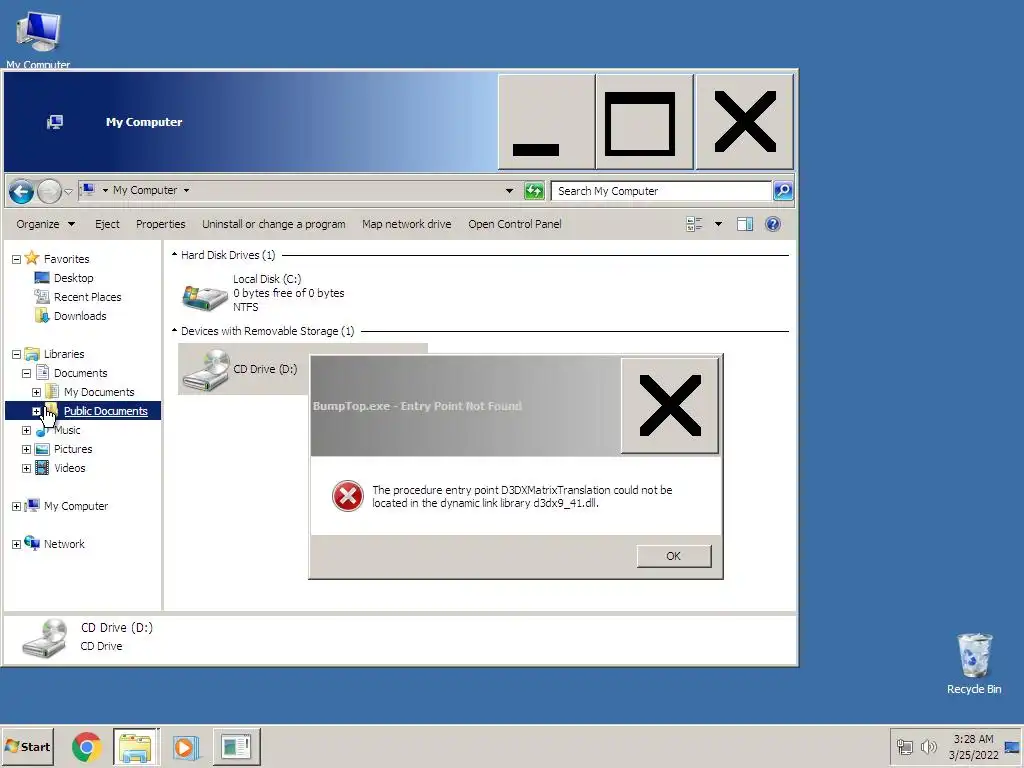Click Uninstall or change a program
This screenshot has width=1024, height=768.
(x=274, y=224)
